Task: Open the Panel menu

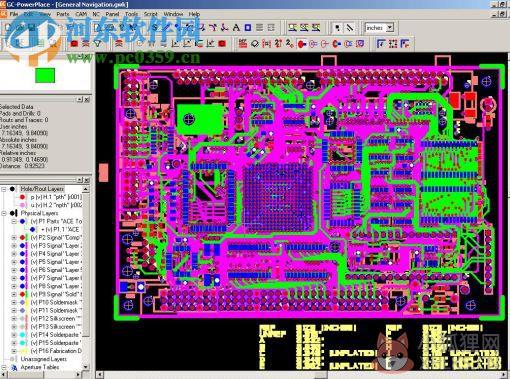Action: click(112, 14)
